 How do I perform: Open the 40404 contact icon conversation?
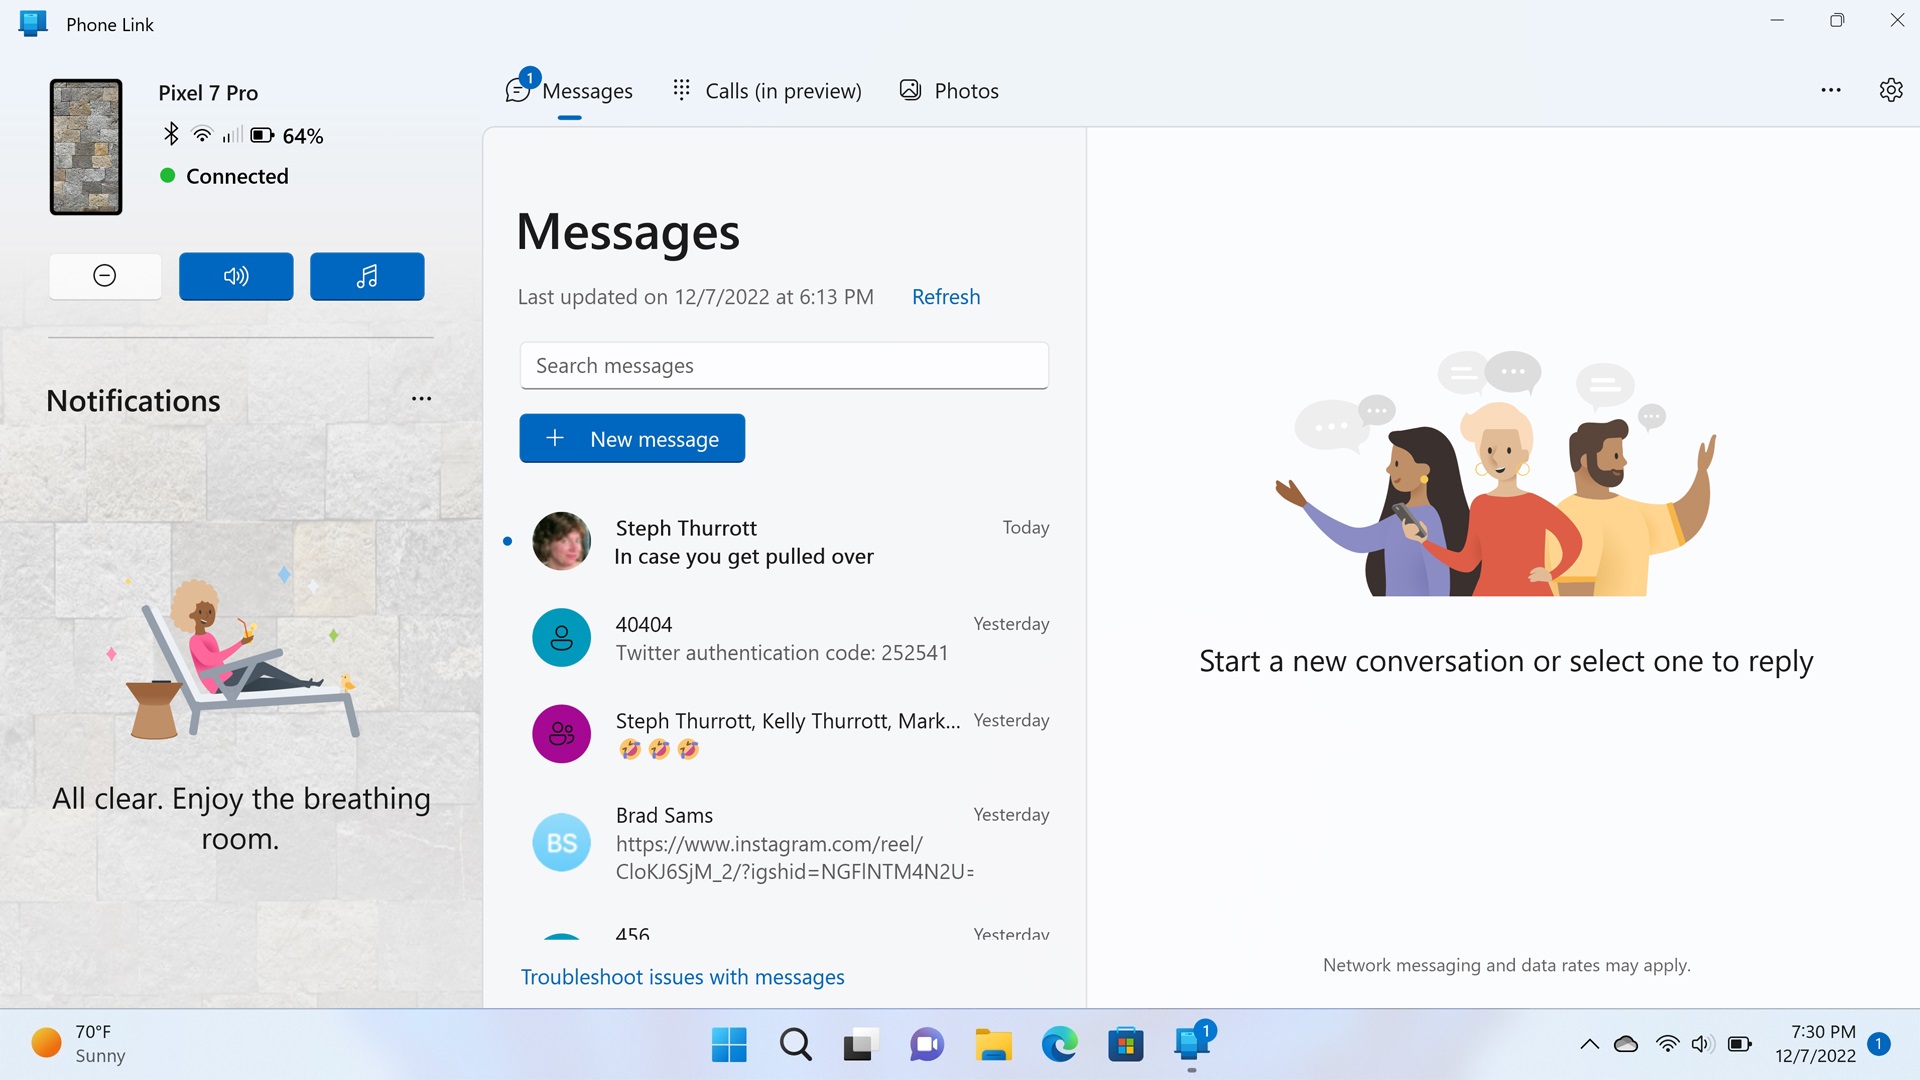[x=561, y=638]
